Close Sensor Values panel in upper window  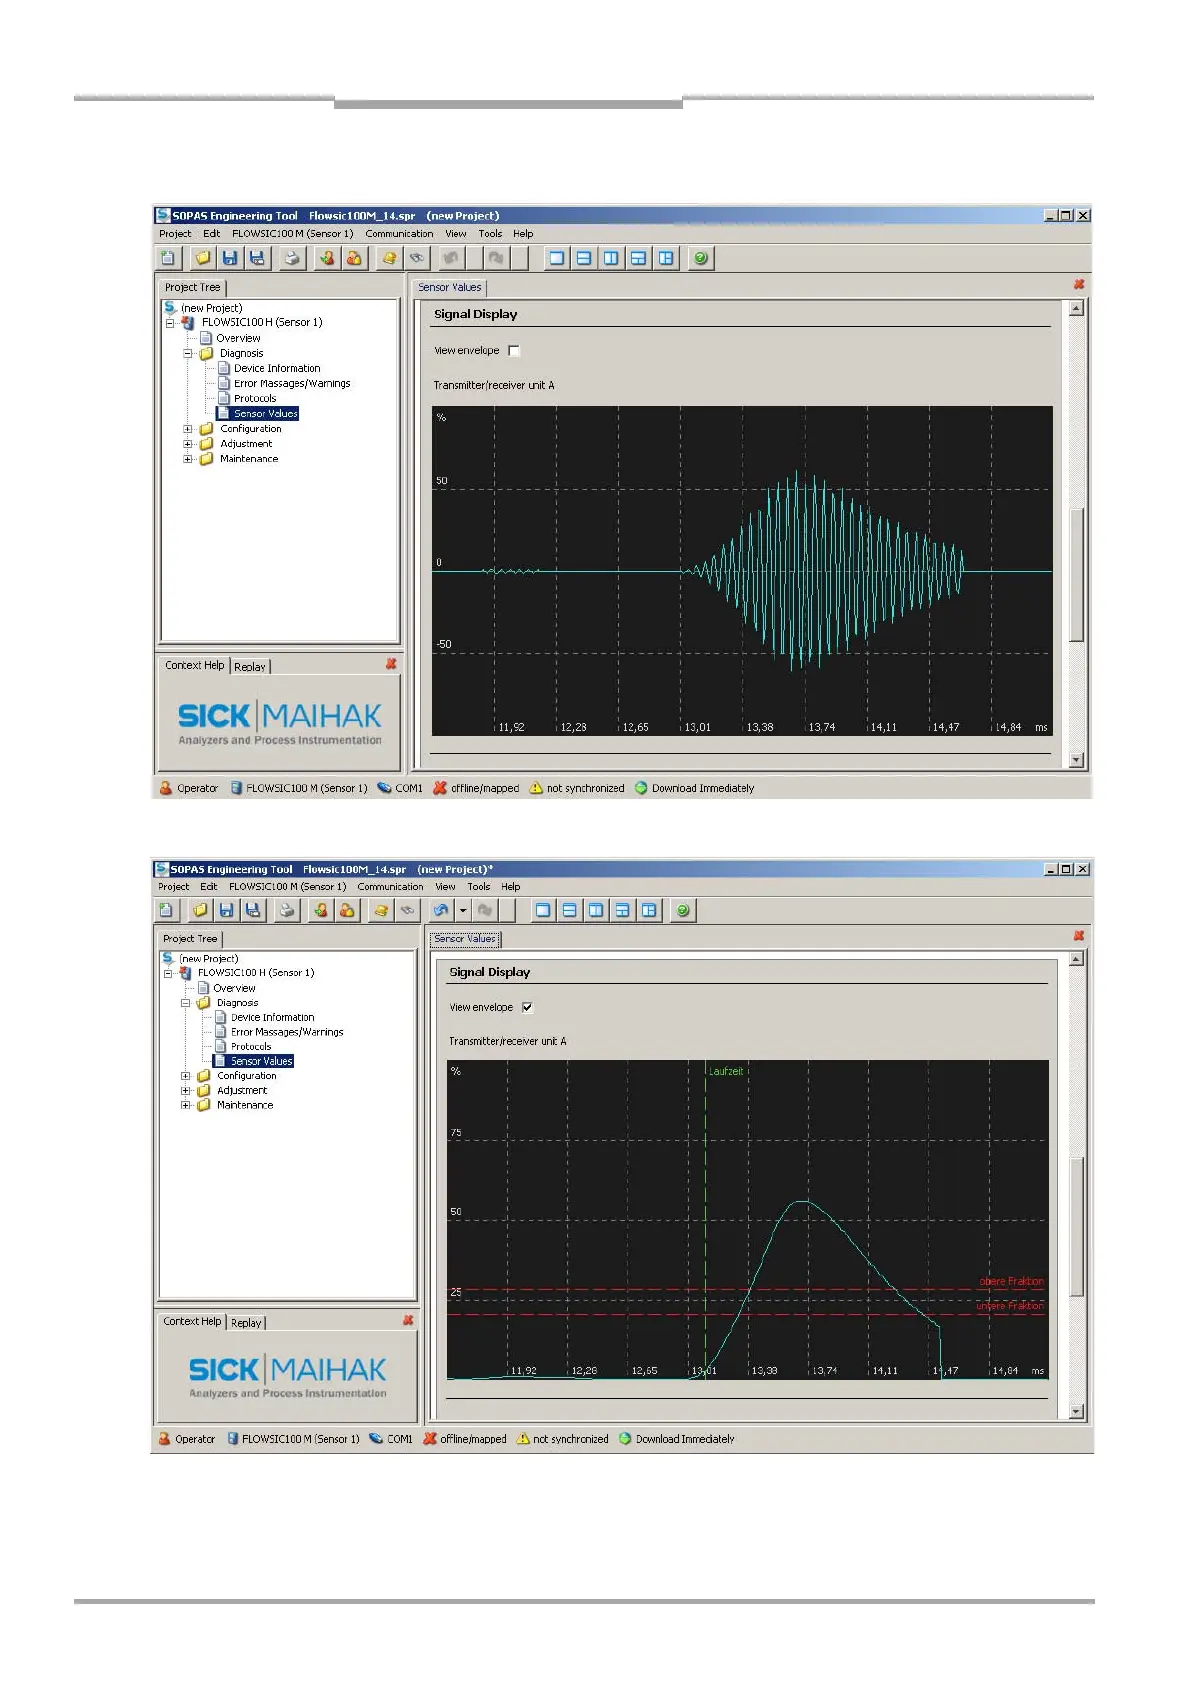point(1079,285)
